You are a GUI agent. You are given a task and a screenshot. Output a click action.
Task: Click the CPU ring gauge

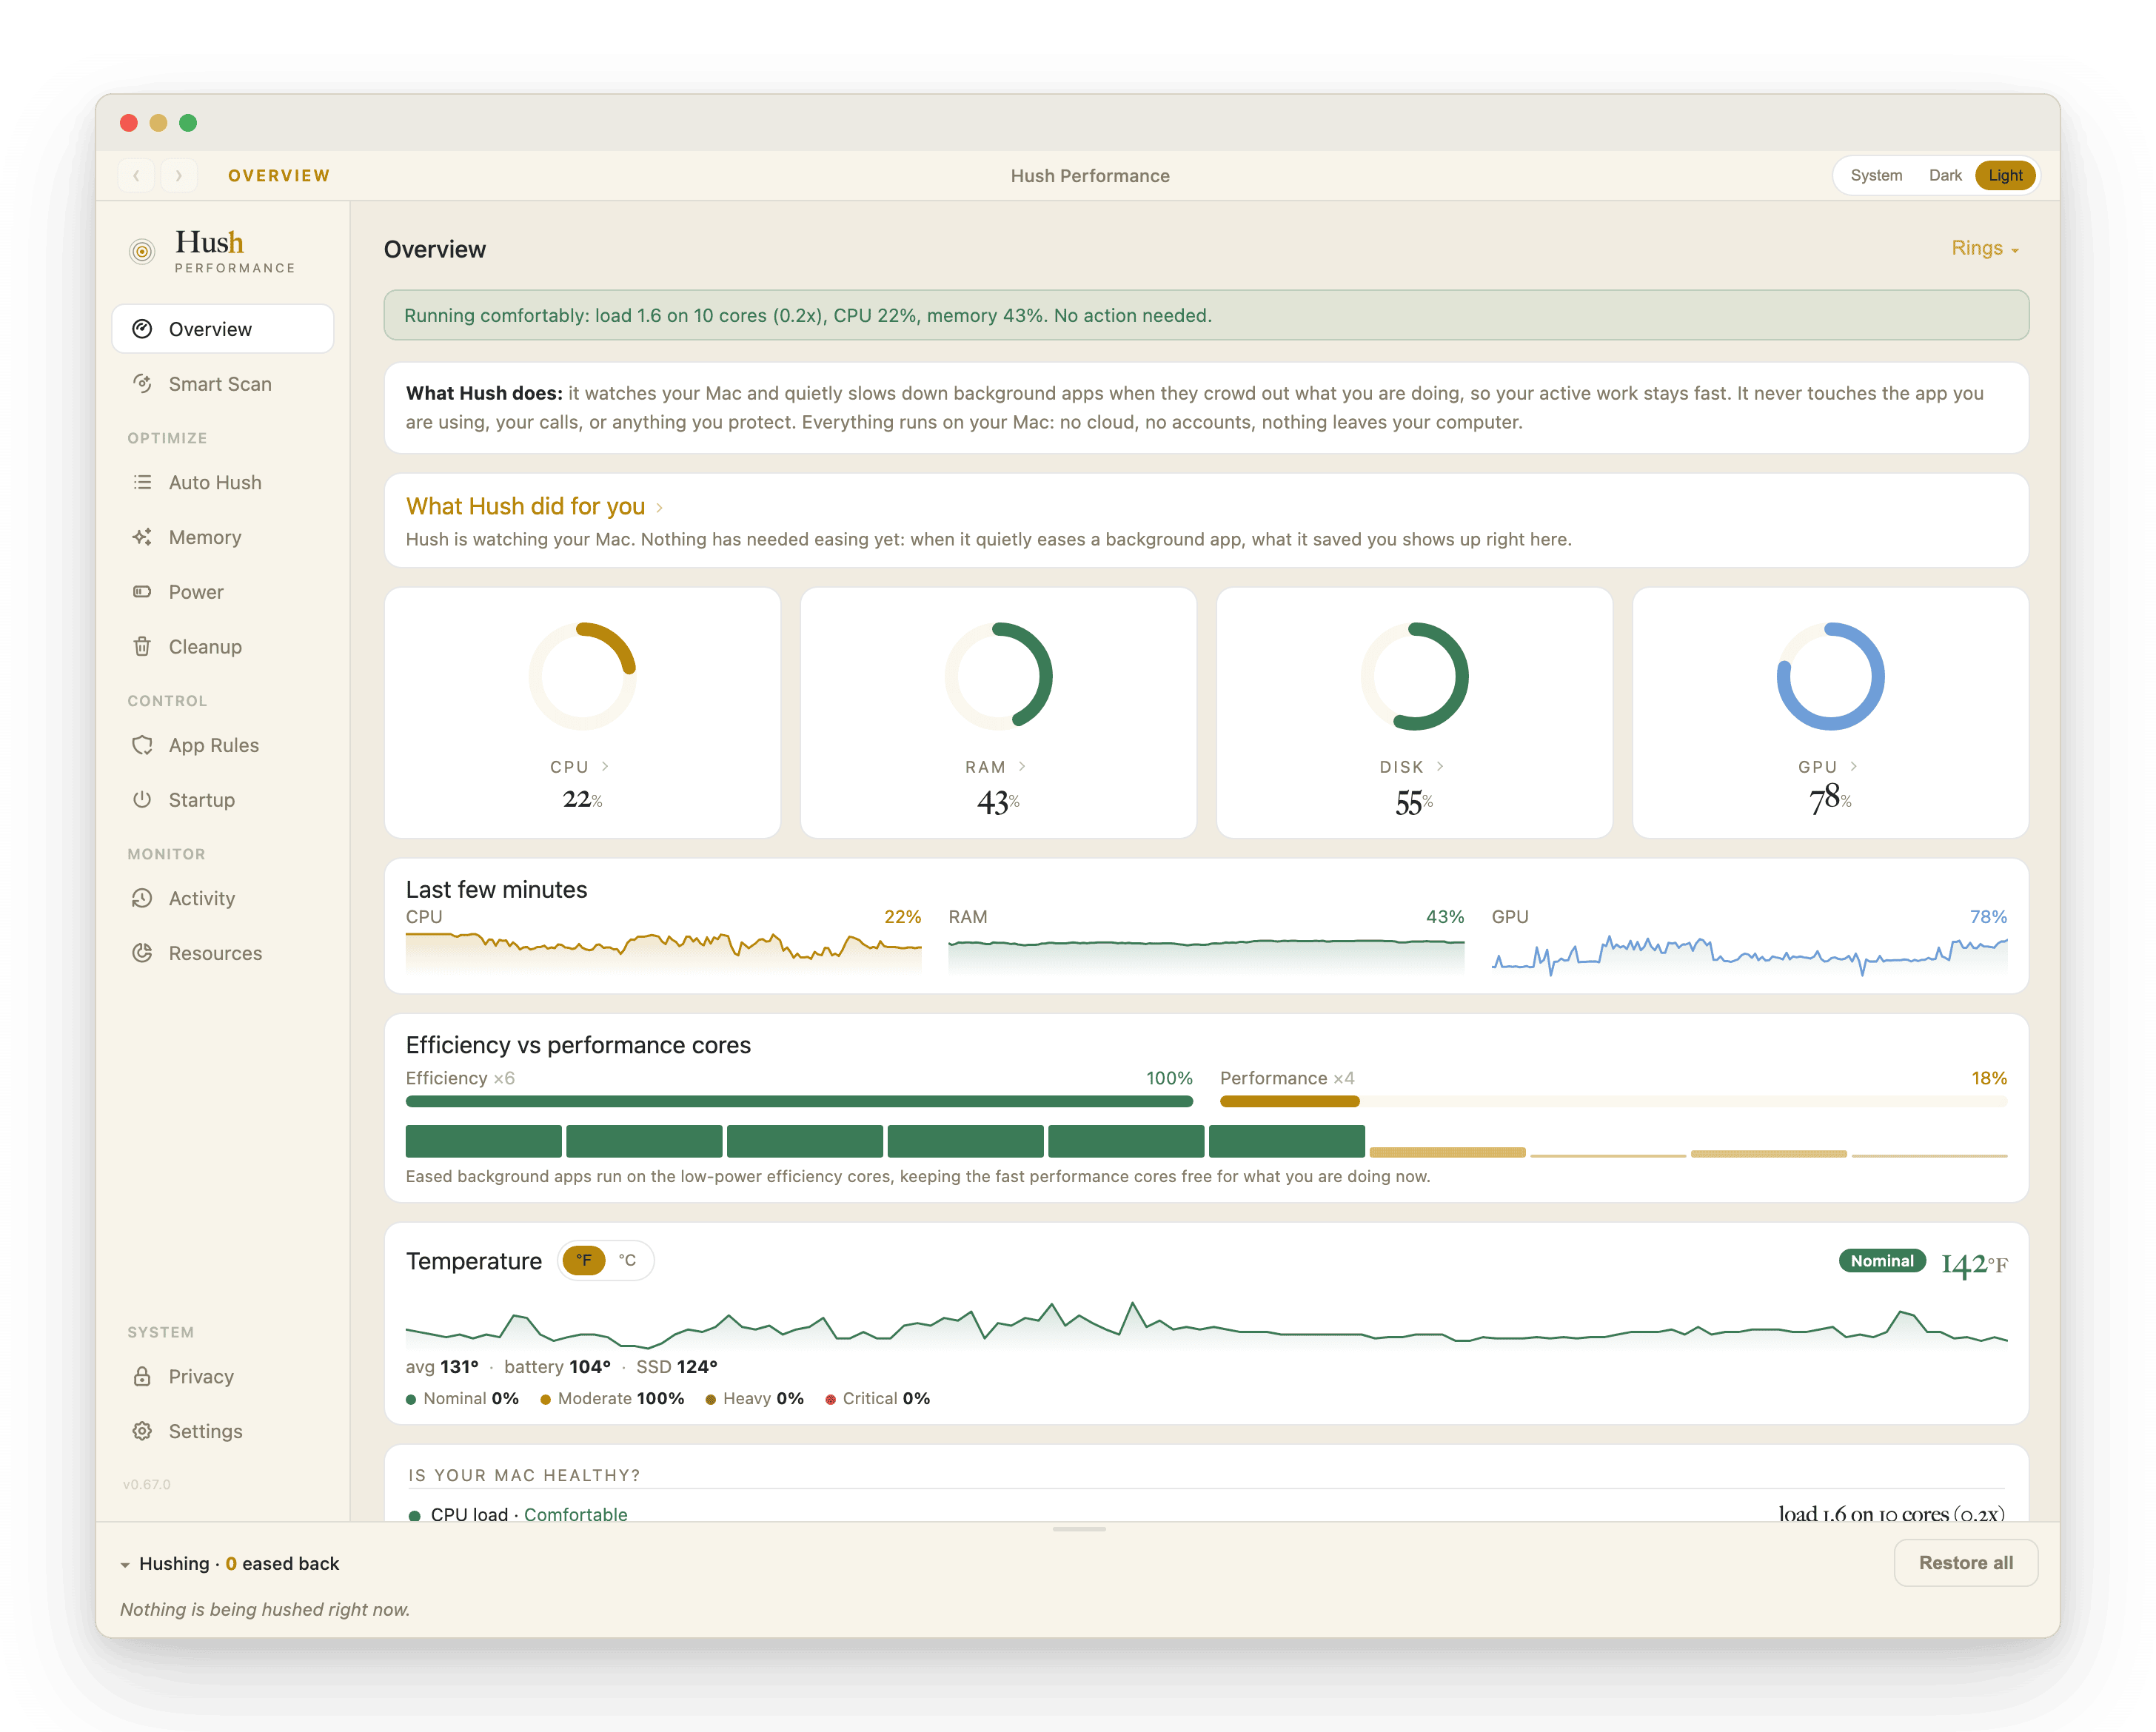[x=582, y=676]
